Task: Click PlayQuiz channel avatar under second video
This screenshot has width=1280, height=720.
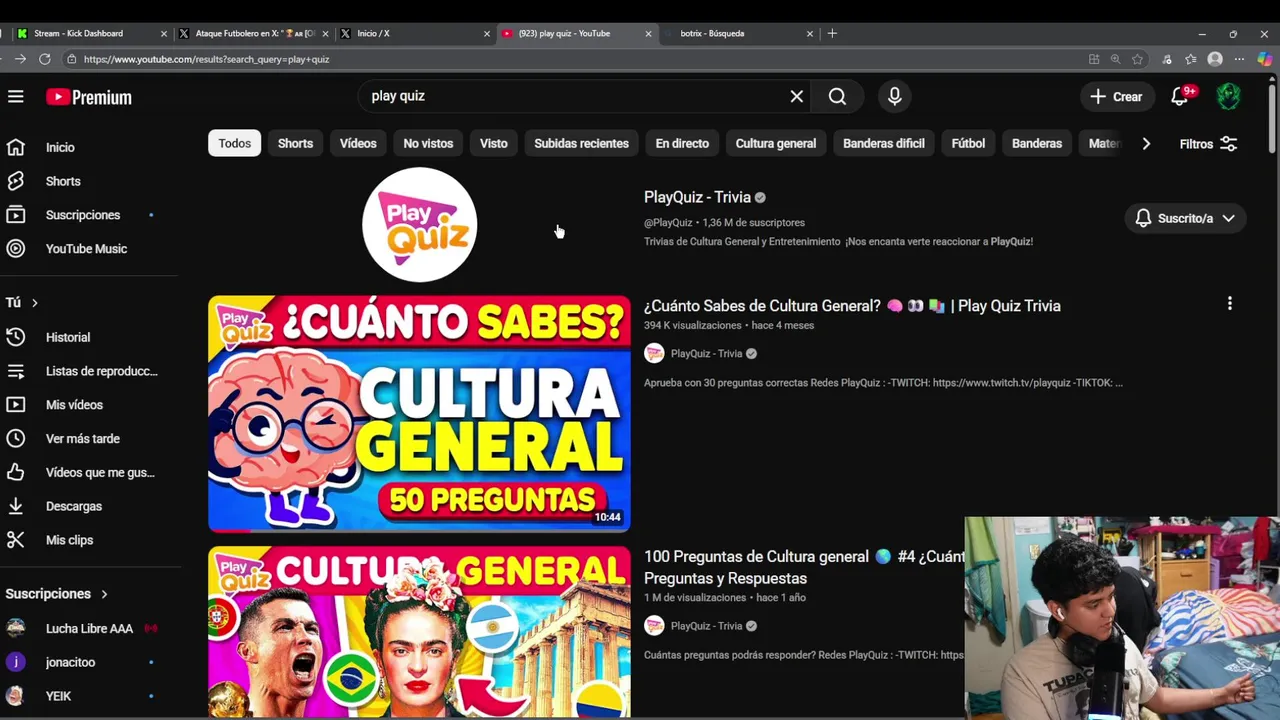Action: [x=654, y=626]
